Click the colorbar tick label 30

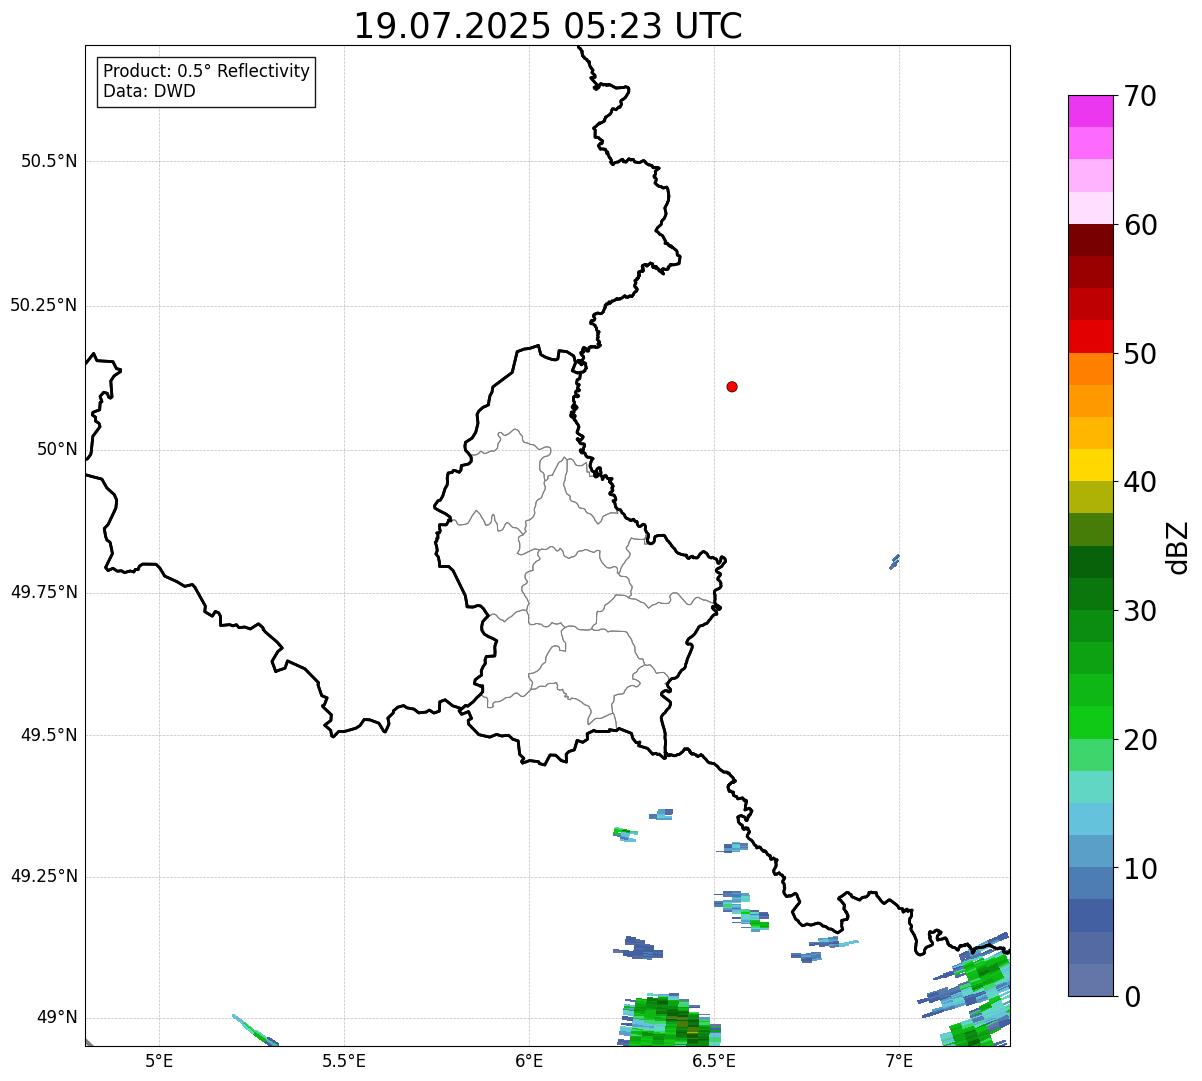click(x=1140, y=611)
